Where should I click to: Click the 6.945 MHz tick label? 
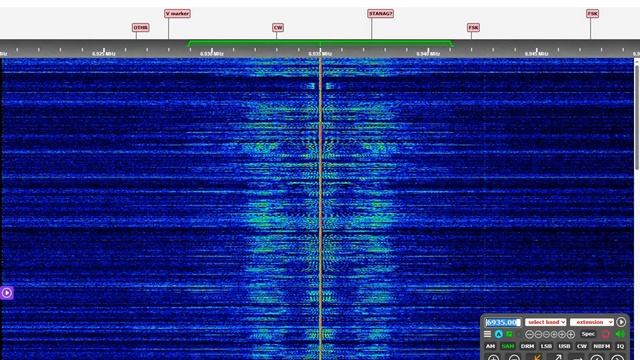point(536,53)
